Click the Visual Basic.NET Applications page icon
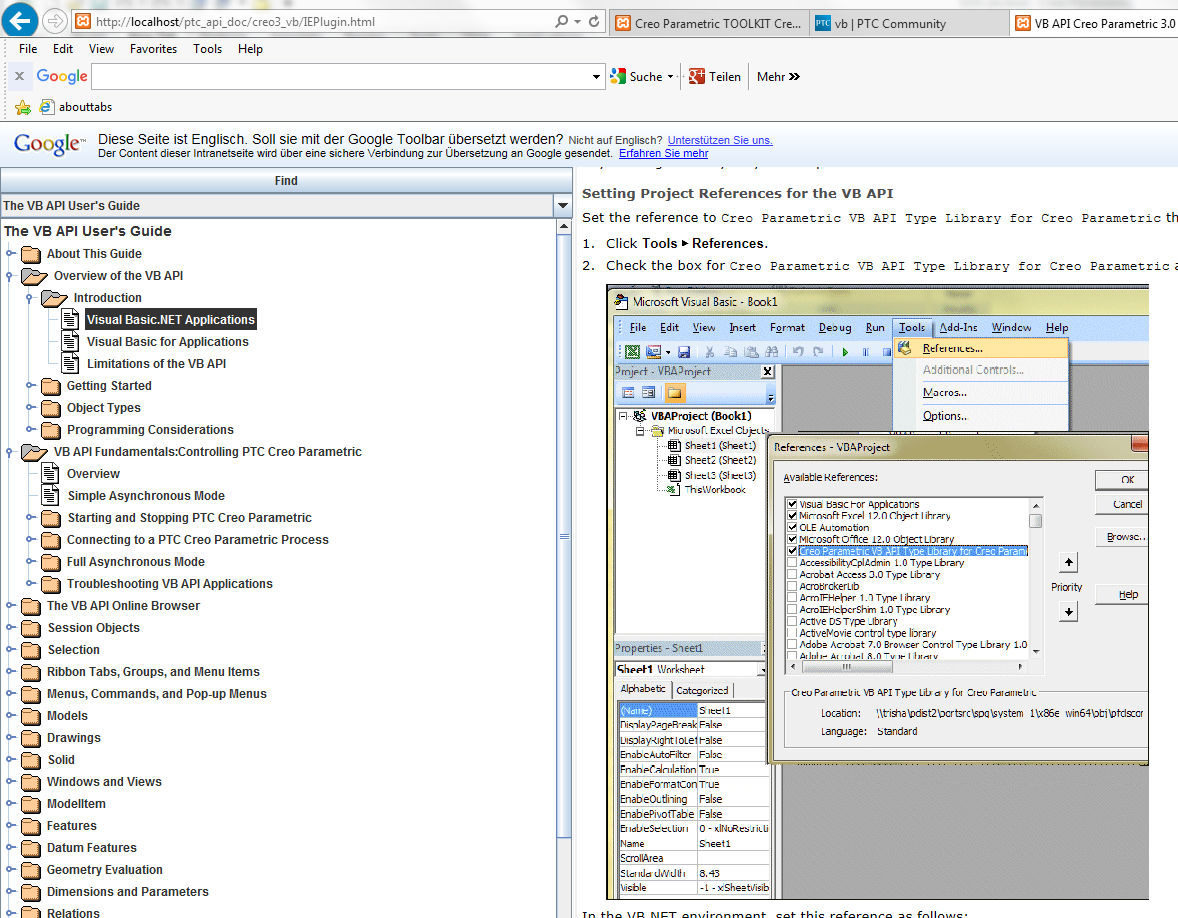 70,319
